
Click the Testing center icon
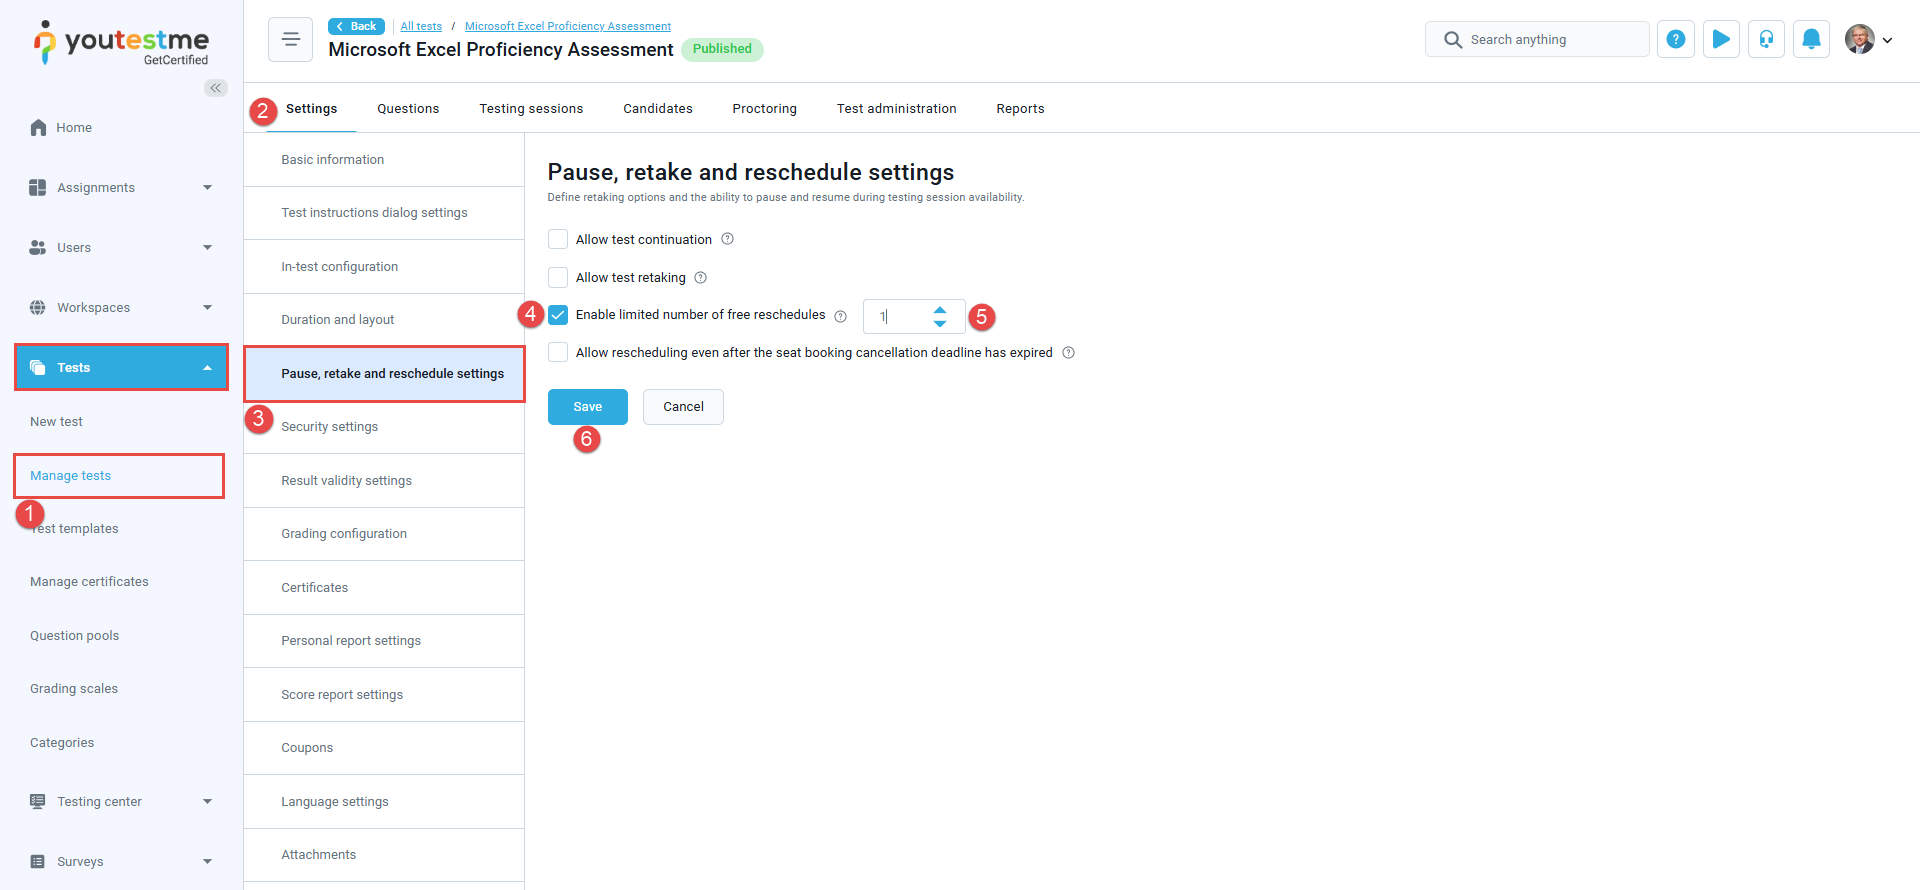click(x=38, y=801)
